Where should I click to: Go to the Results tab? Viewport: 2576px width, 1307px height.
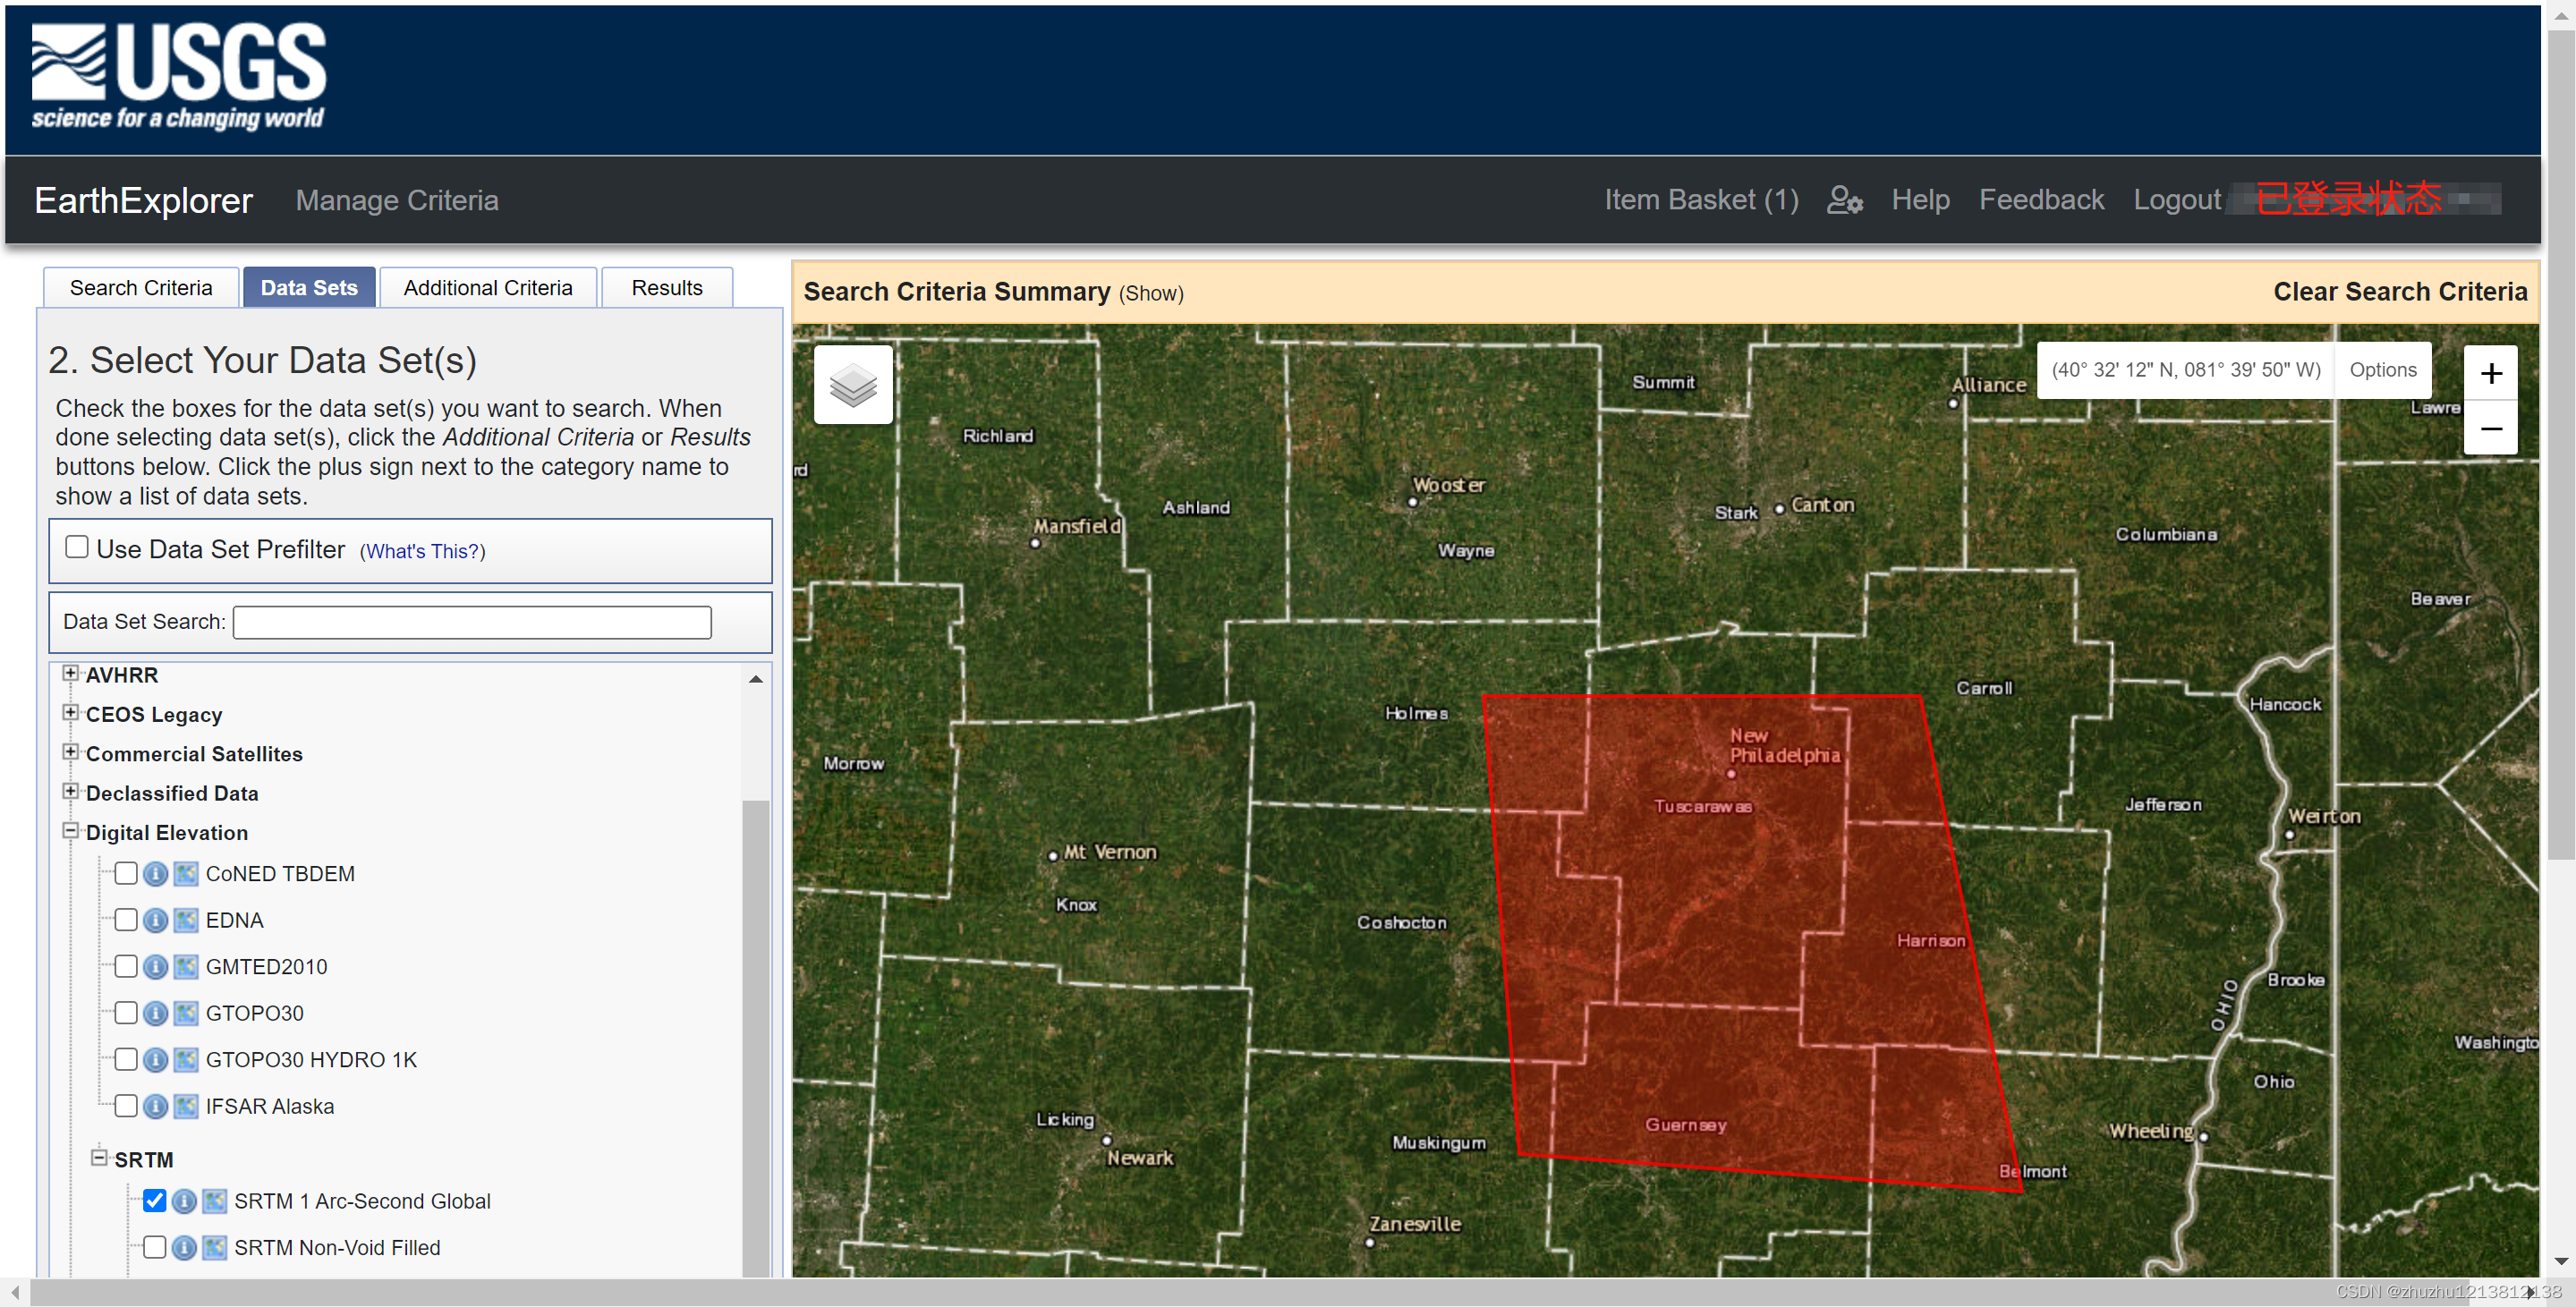click(x=667, y=288)
